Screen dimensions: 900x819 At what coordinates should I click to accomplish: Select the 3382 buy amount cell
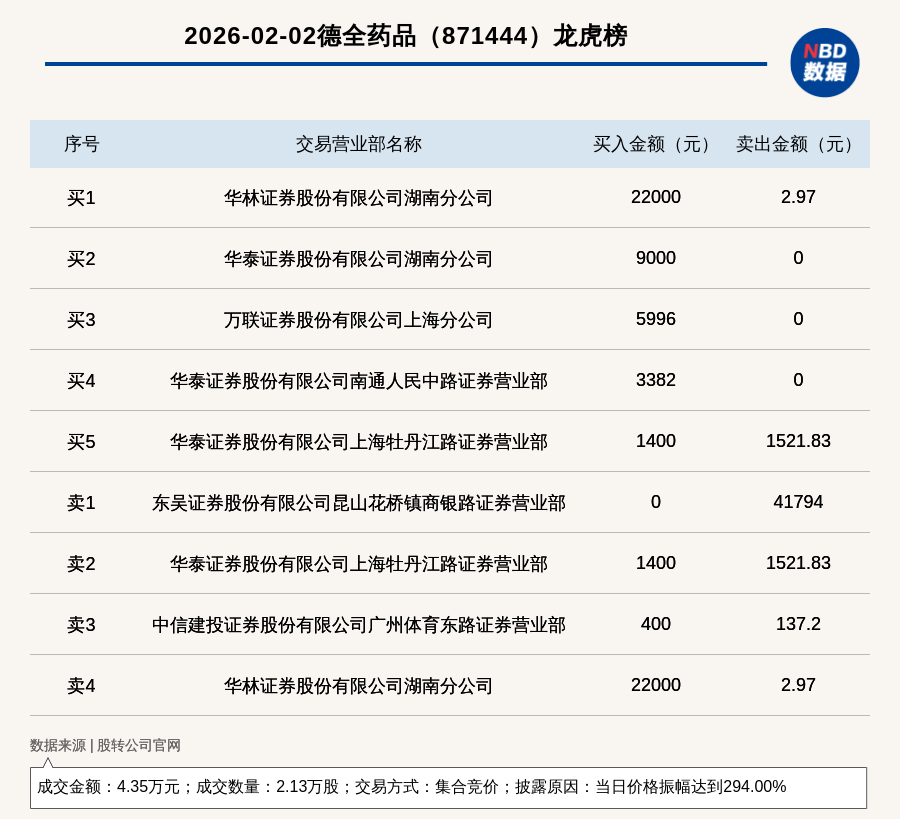[655, 380]
